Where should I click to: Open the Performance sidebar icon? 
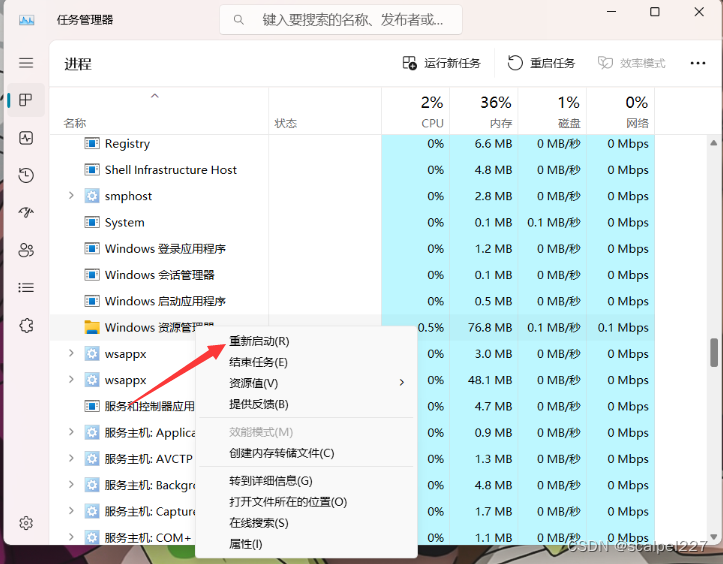pyautogui.click(x=26, y=137)
